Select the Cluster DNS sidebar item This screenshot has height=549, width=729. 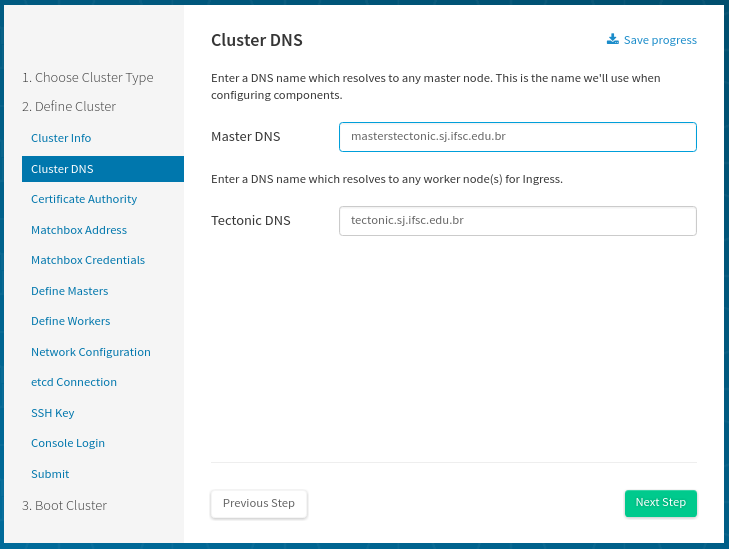[x=103, y=169]
